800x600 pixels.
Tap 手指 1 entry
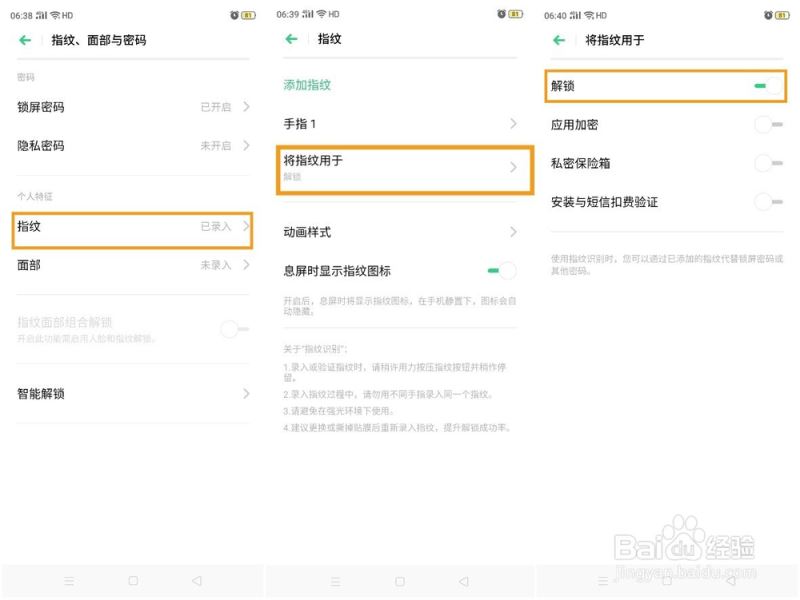(x=400, y=123)
